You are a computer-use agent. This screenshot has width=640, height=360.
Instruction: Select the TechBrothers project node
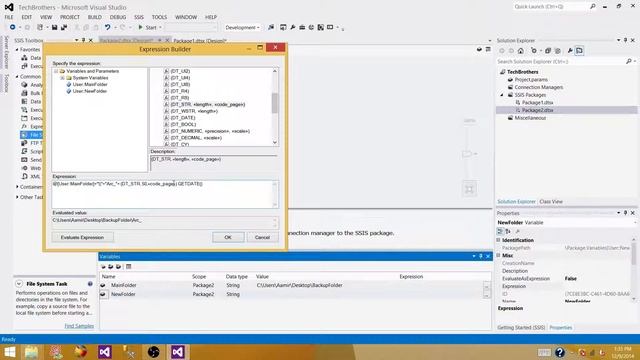[522, 72]
